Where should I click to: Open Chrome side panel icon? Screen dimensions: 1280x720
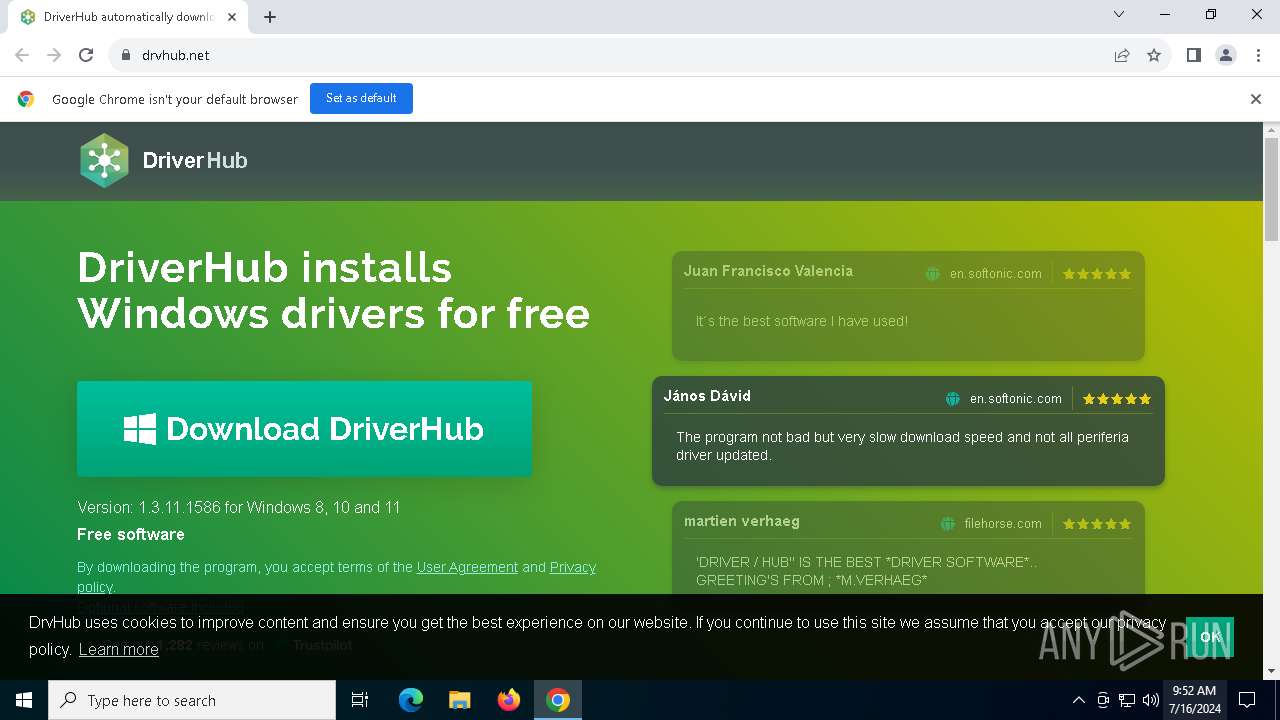(x=1194, y=55)
